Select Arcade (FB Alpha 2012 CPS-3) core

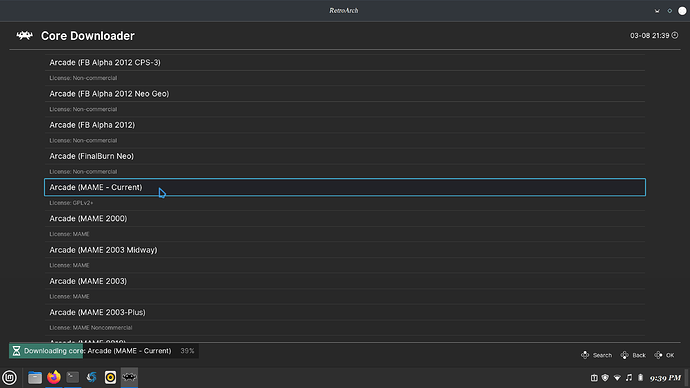[345, 62]
